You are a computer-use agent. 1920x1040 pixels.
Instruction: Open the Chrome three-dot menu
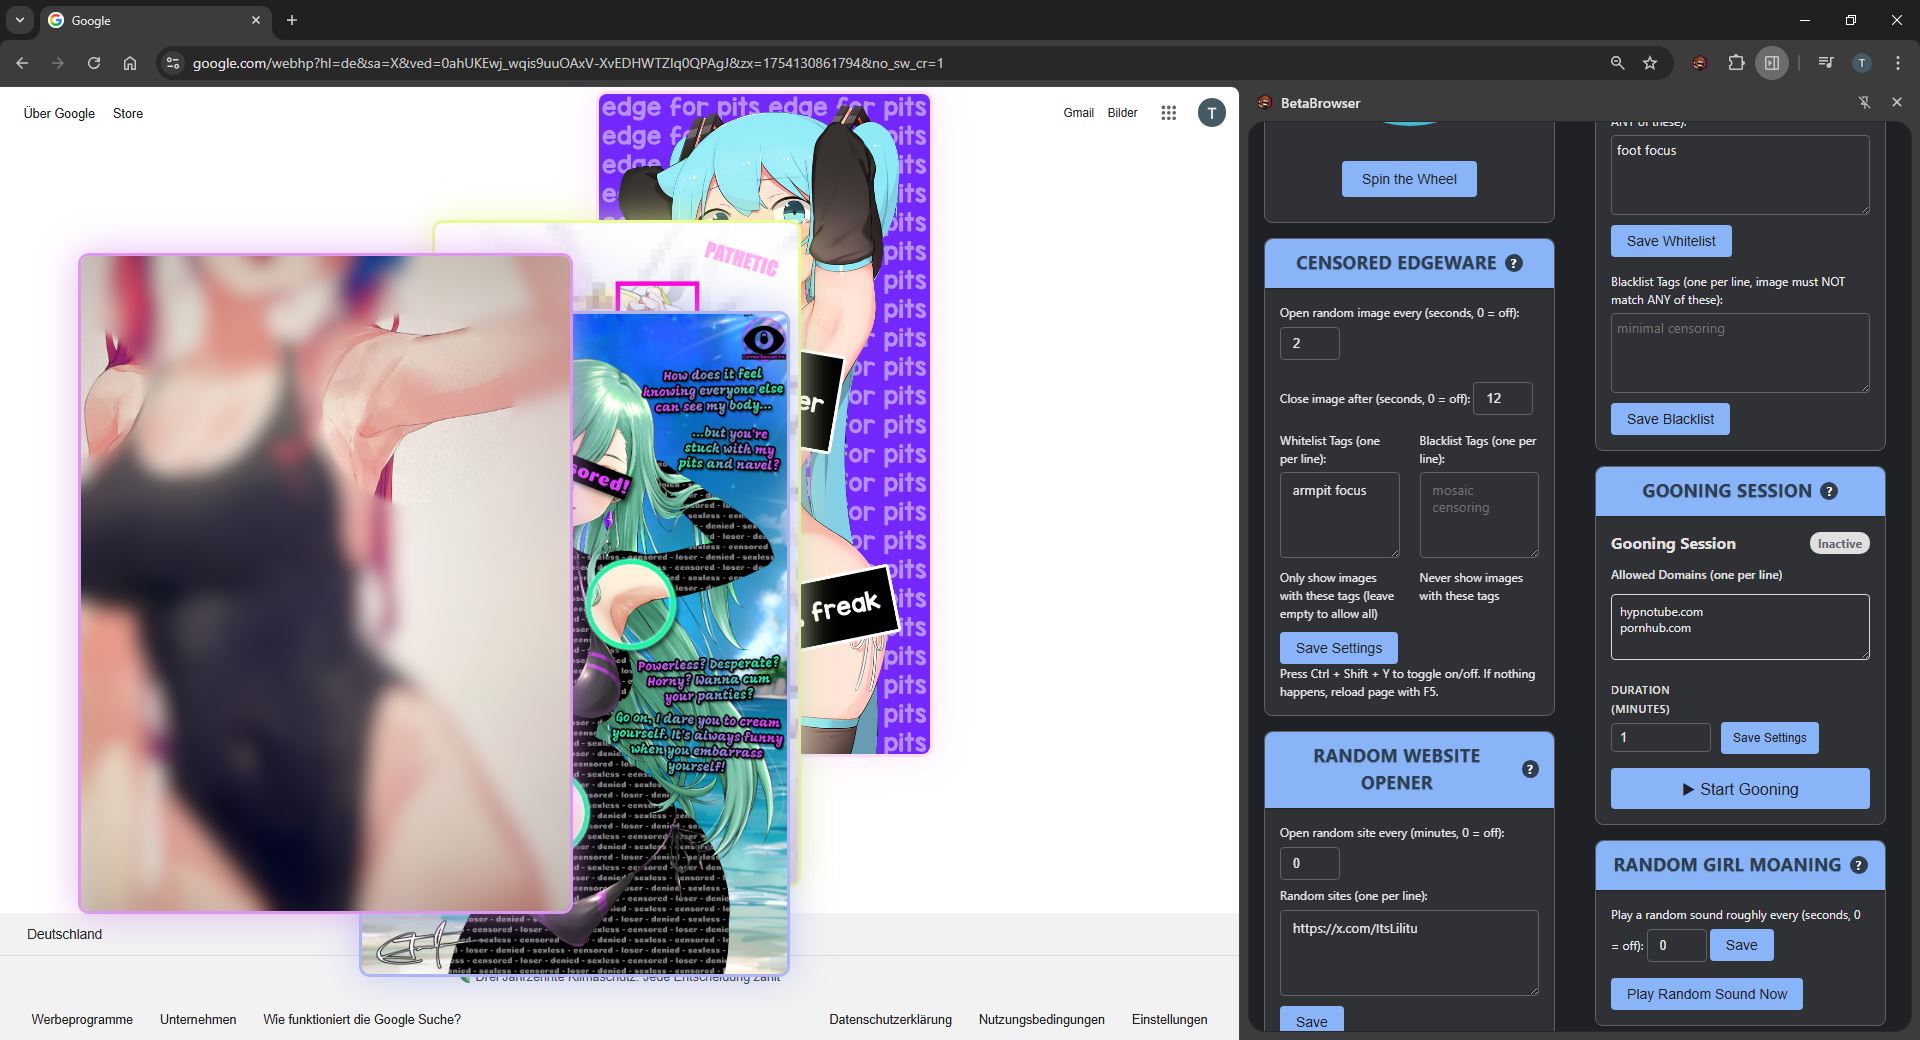point(1898,63)
